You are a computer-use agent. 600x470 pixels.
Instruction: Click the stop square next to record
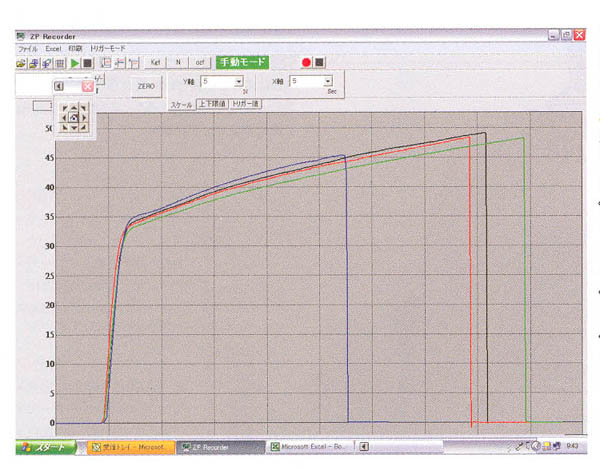[x=320, y=62]
